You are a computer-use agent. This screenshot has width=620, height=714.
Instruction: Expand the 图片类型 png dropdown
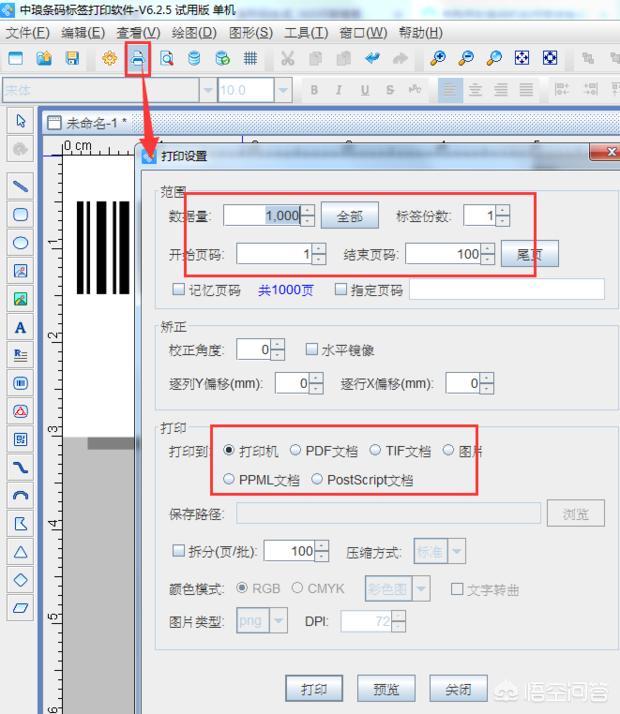pos(279,620)
